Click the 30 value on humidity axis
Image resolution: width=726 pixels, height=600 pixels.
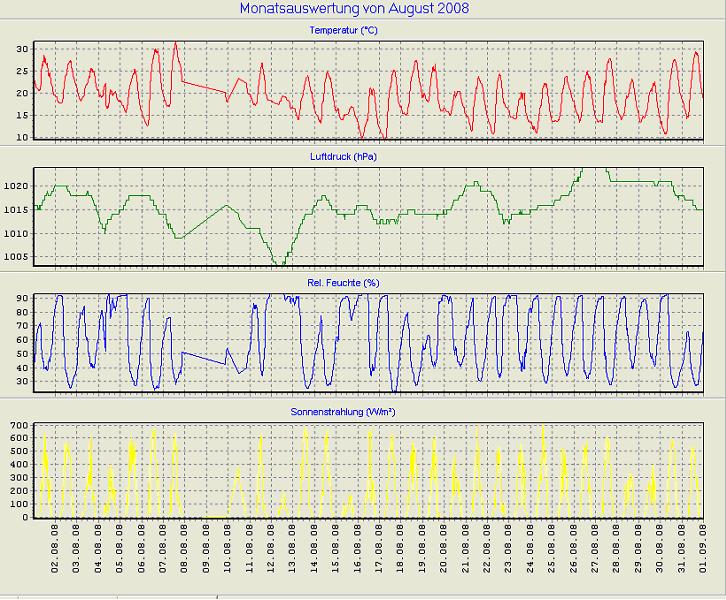point(21,381)
